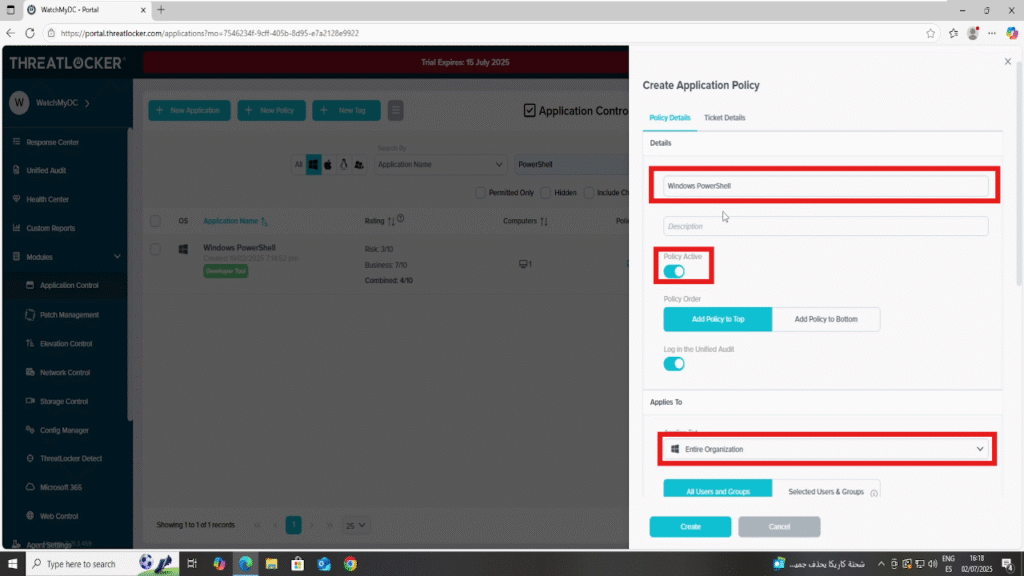This screenshot has height=576, width=1024.
Task: Open Unified Audit in the sidebar
Action: 46,170
